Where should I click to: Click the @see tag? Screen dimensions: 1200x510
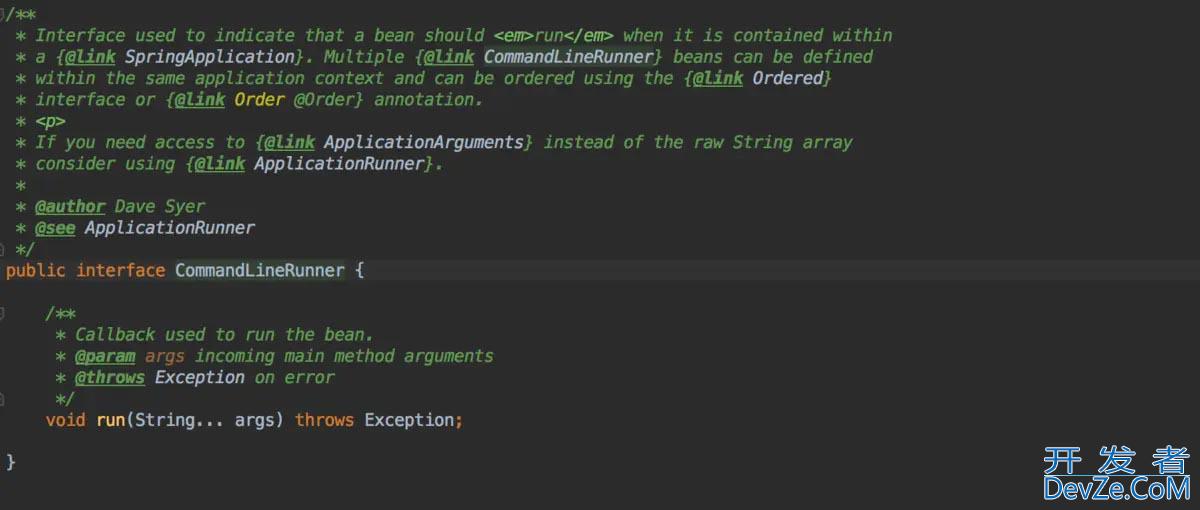55,228
